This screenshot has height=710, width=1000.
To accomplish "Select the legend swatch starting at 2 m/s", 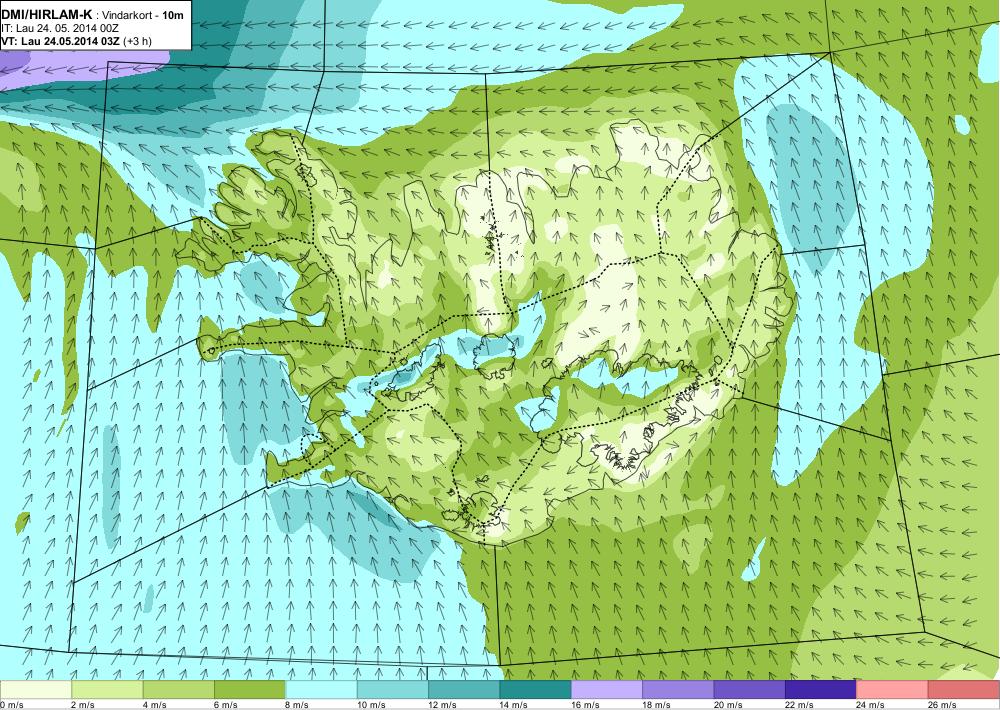I will 107,690.
